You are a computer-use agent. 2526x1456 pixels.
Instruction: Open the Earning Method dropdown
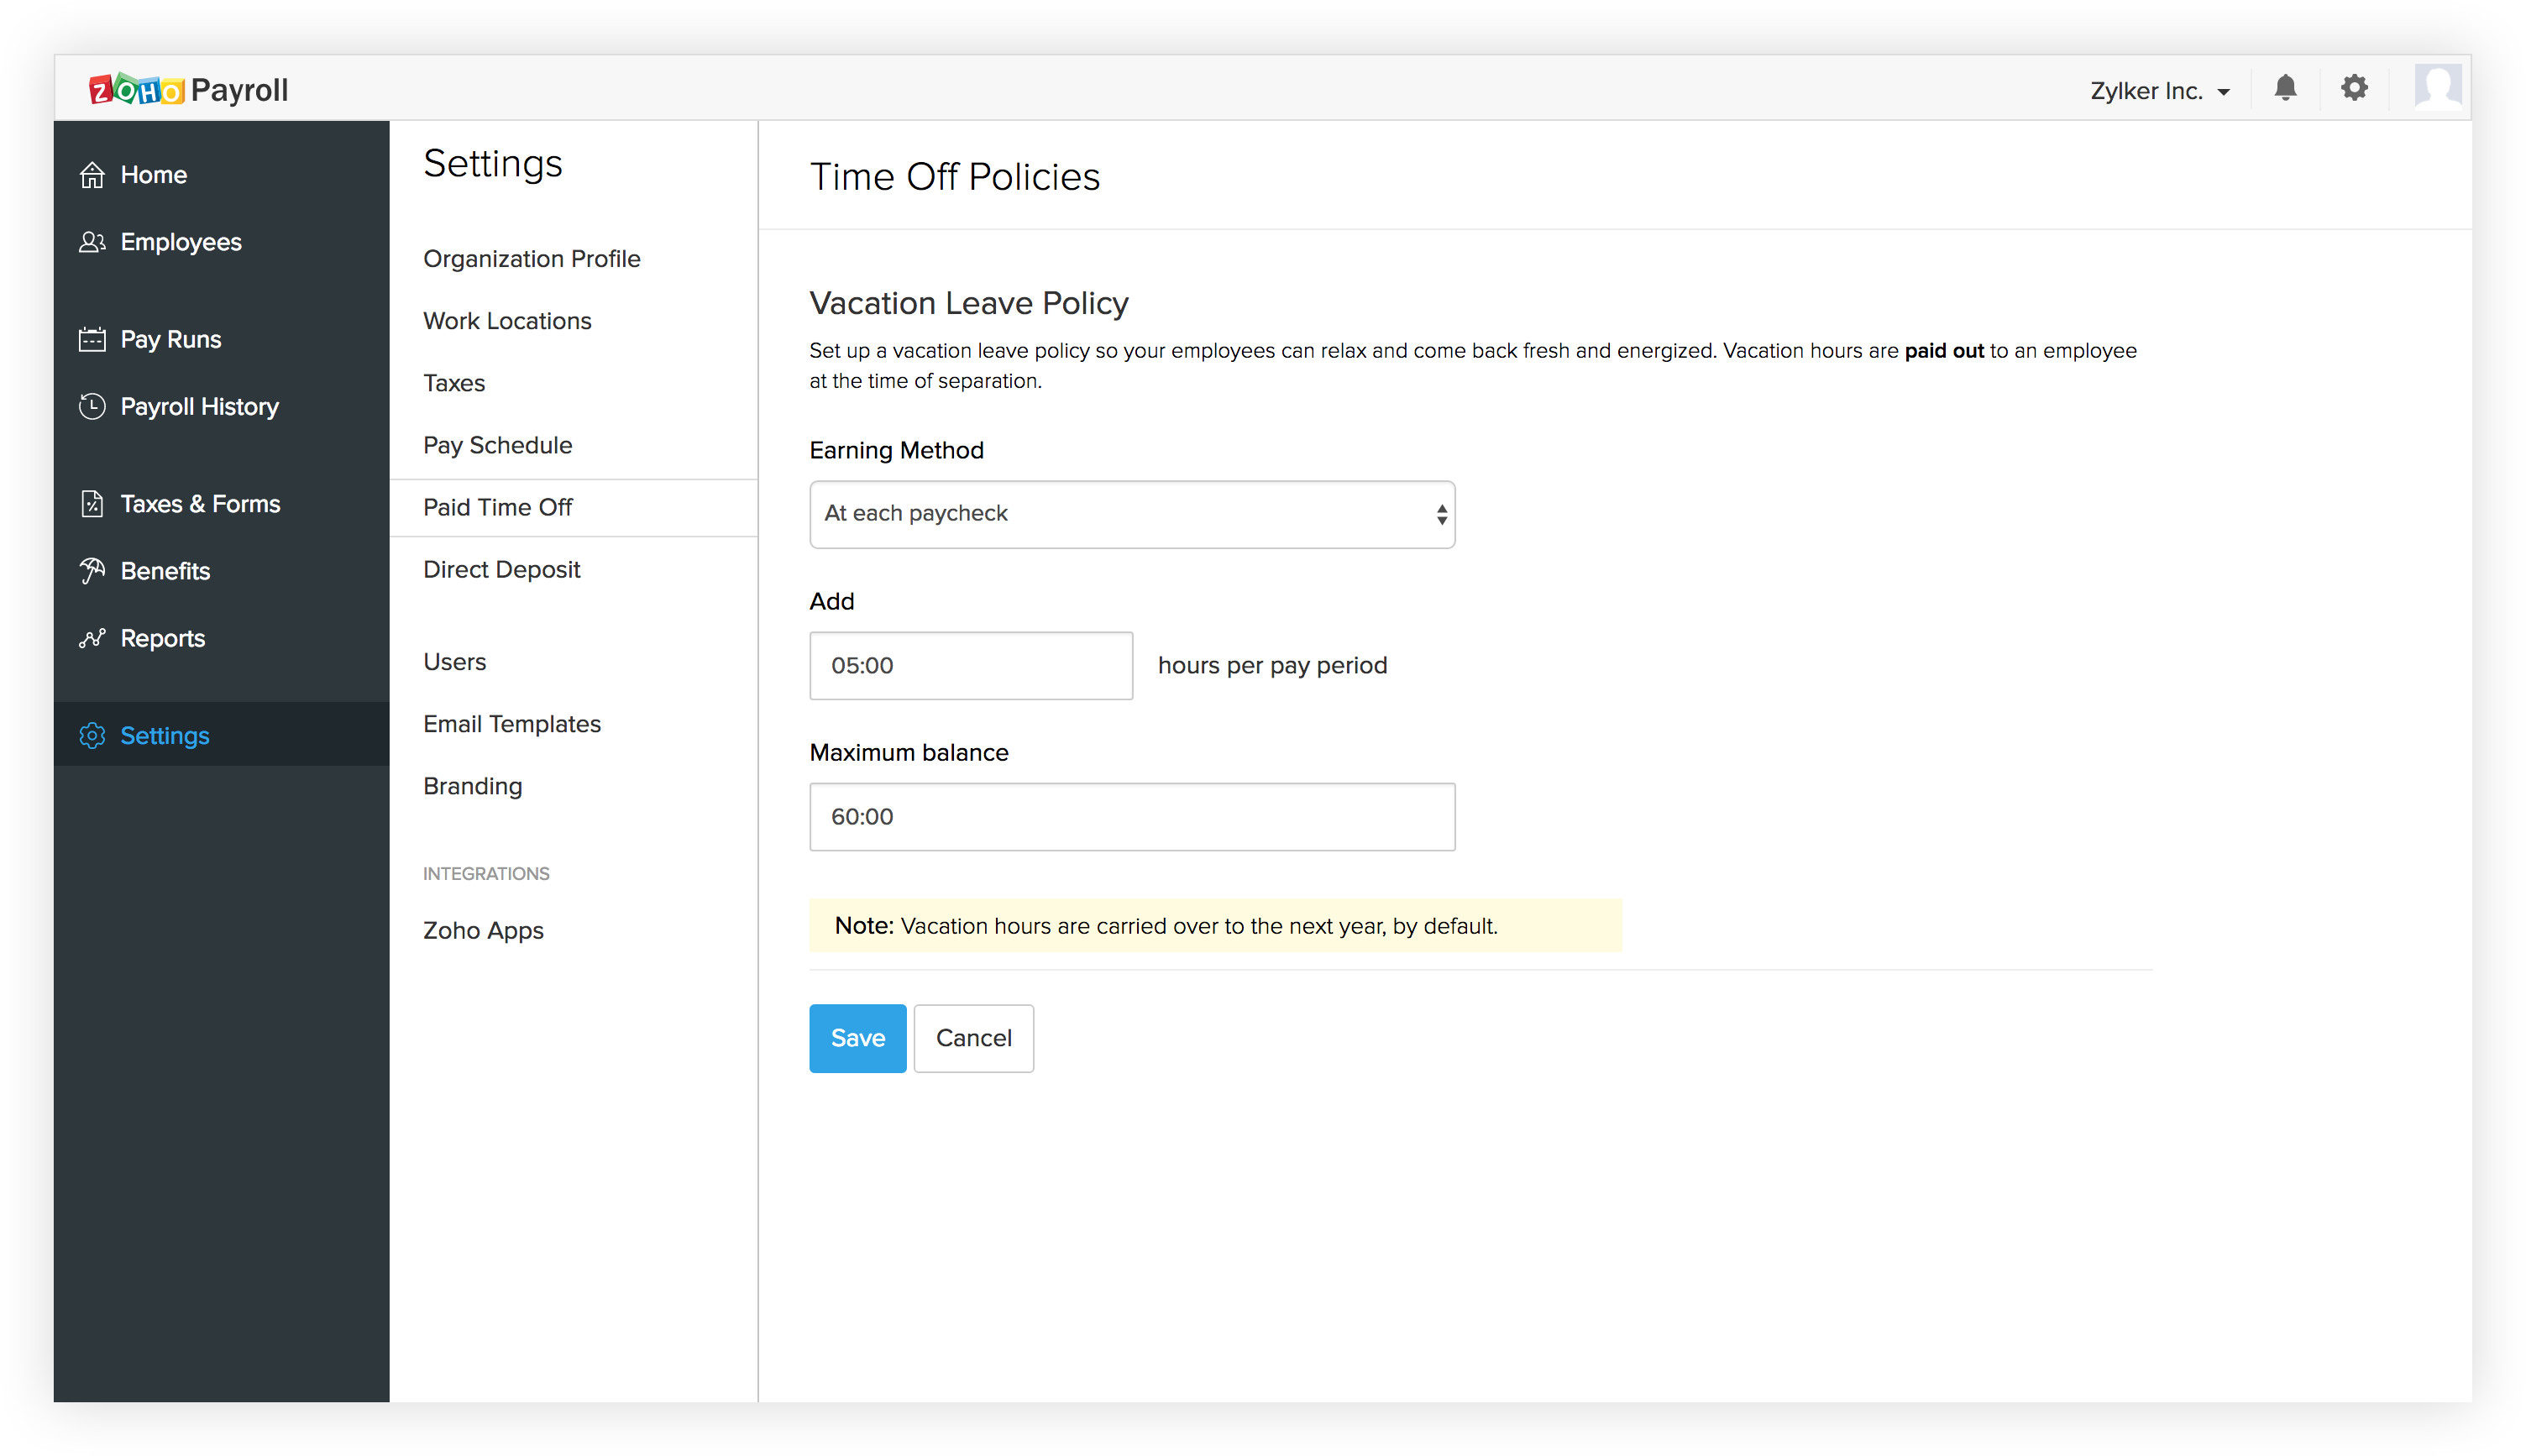[1131, 514]
